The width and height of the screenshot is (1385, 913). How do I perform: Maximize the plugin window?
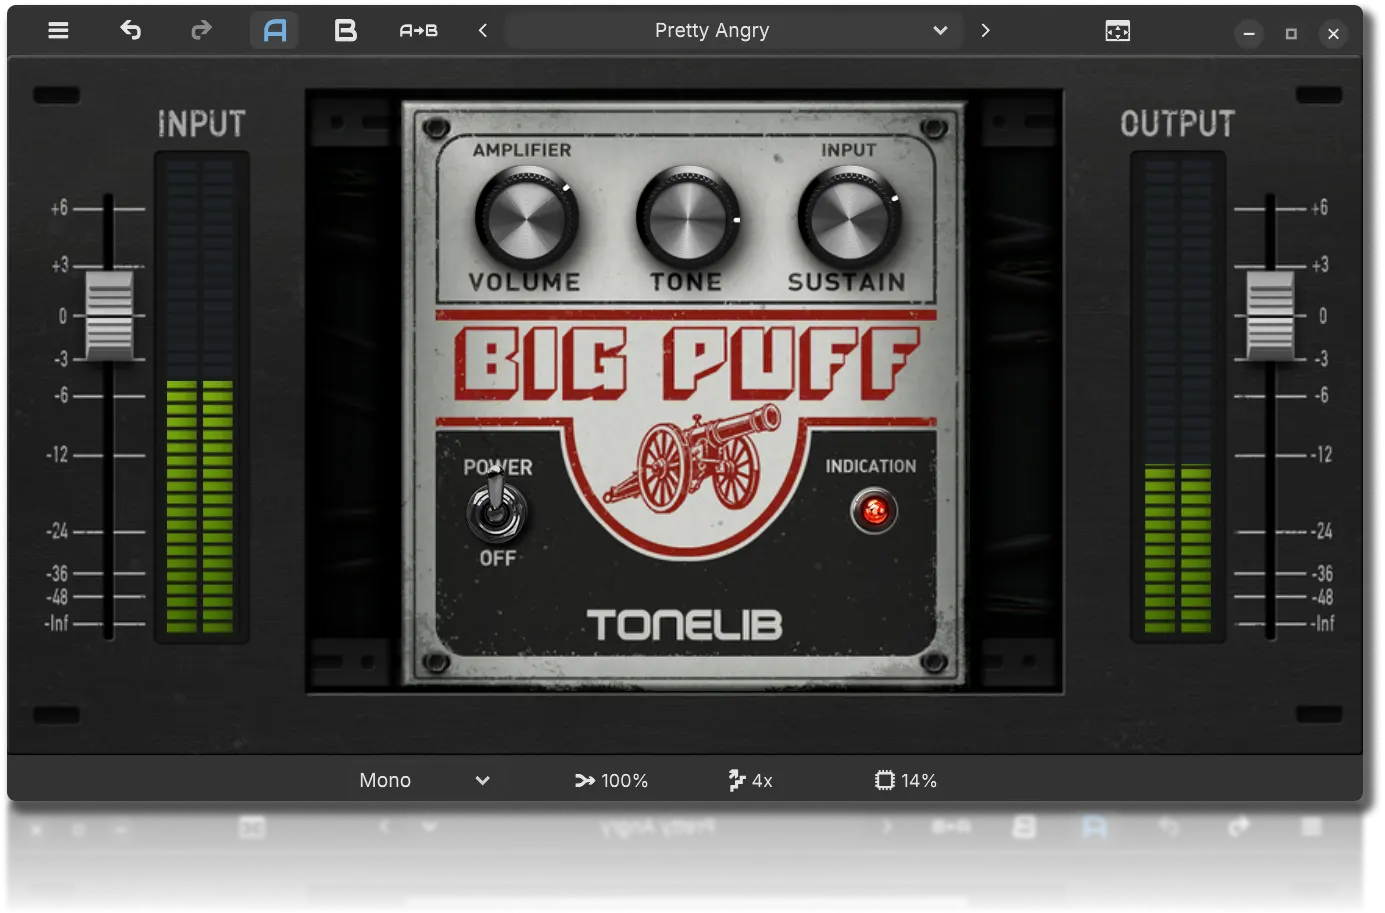pos(1291,33)
